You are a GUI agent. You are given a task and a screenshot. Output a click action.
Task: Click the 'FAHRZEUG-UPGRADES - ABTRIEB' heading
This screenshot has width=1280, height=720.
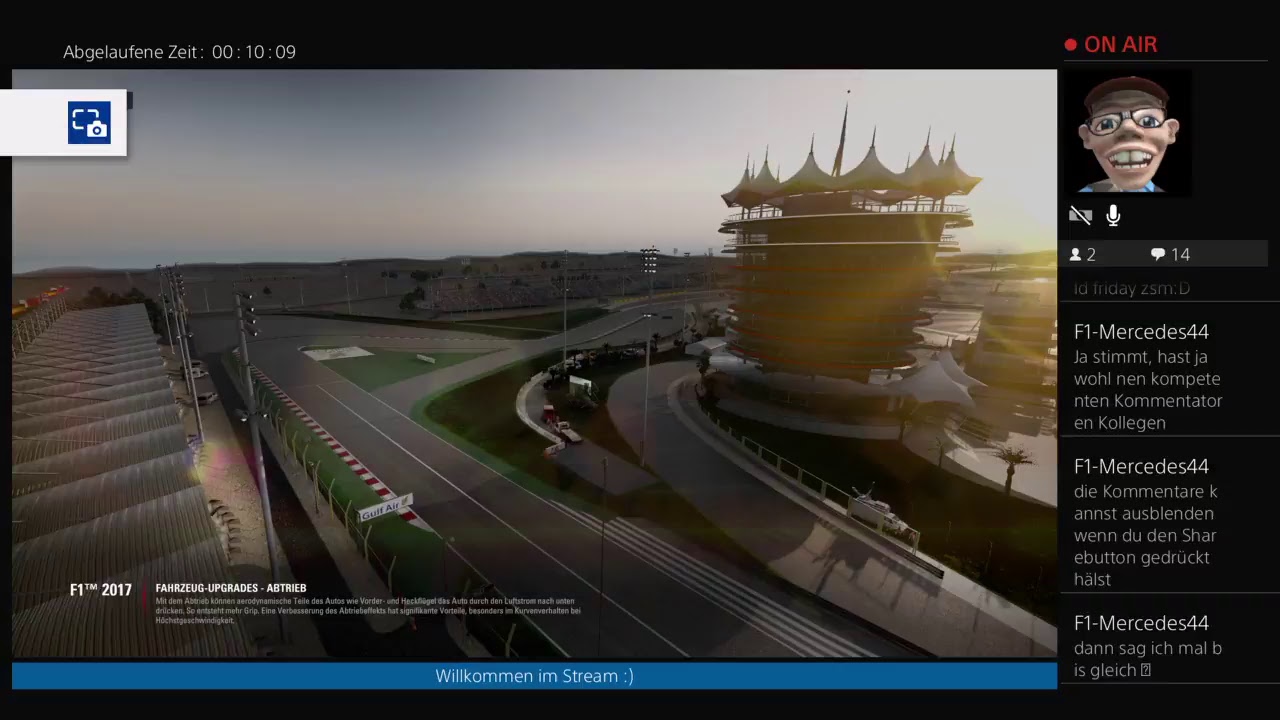[x=231, y=588]
